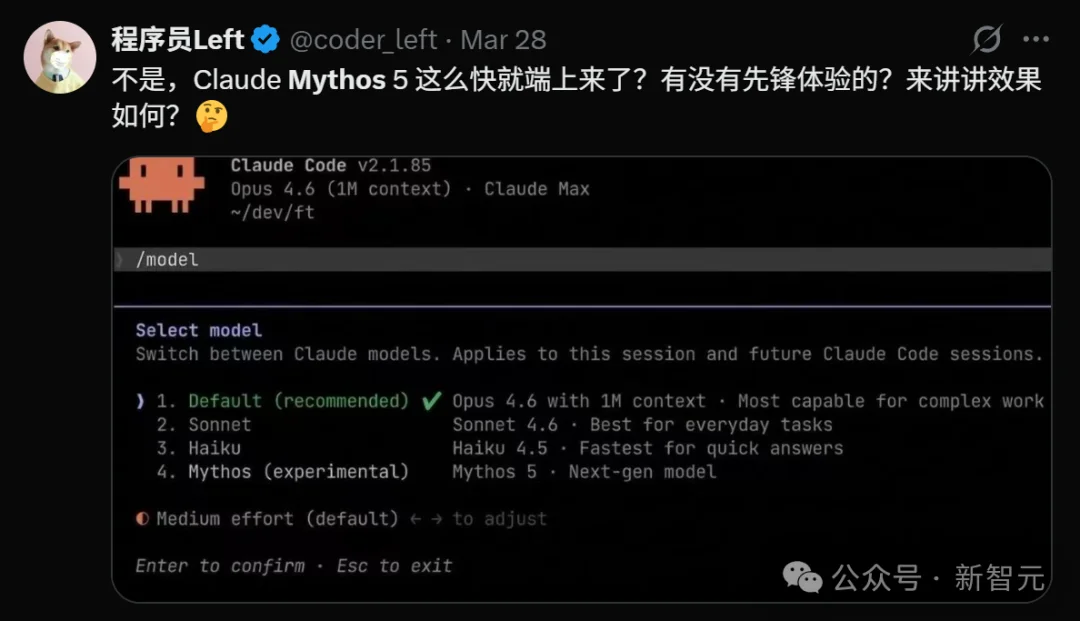Click the selection arrow before Default option
This screenshot has width=1080, height=621.
140,400
